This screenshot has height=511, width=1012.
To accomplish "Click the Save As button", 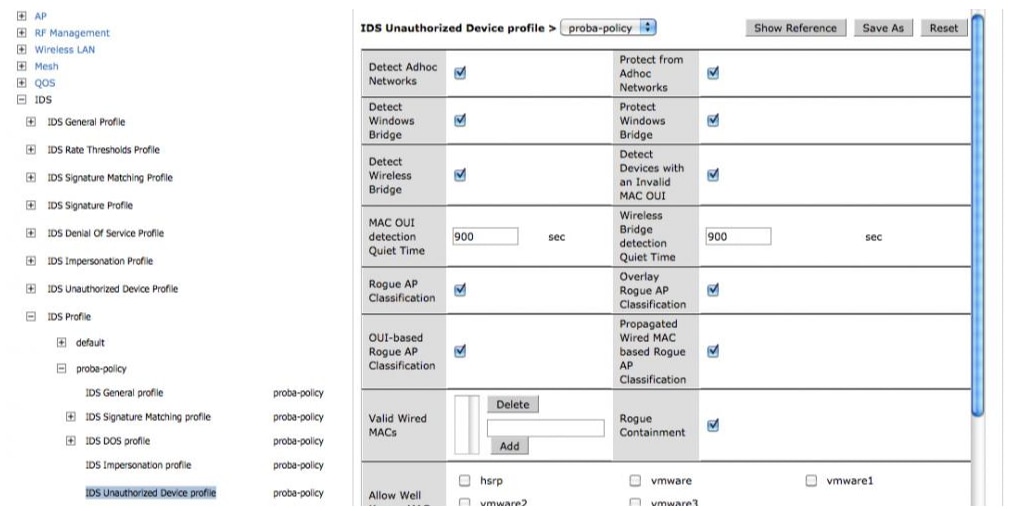I will 883,28.
